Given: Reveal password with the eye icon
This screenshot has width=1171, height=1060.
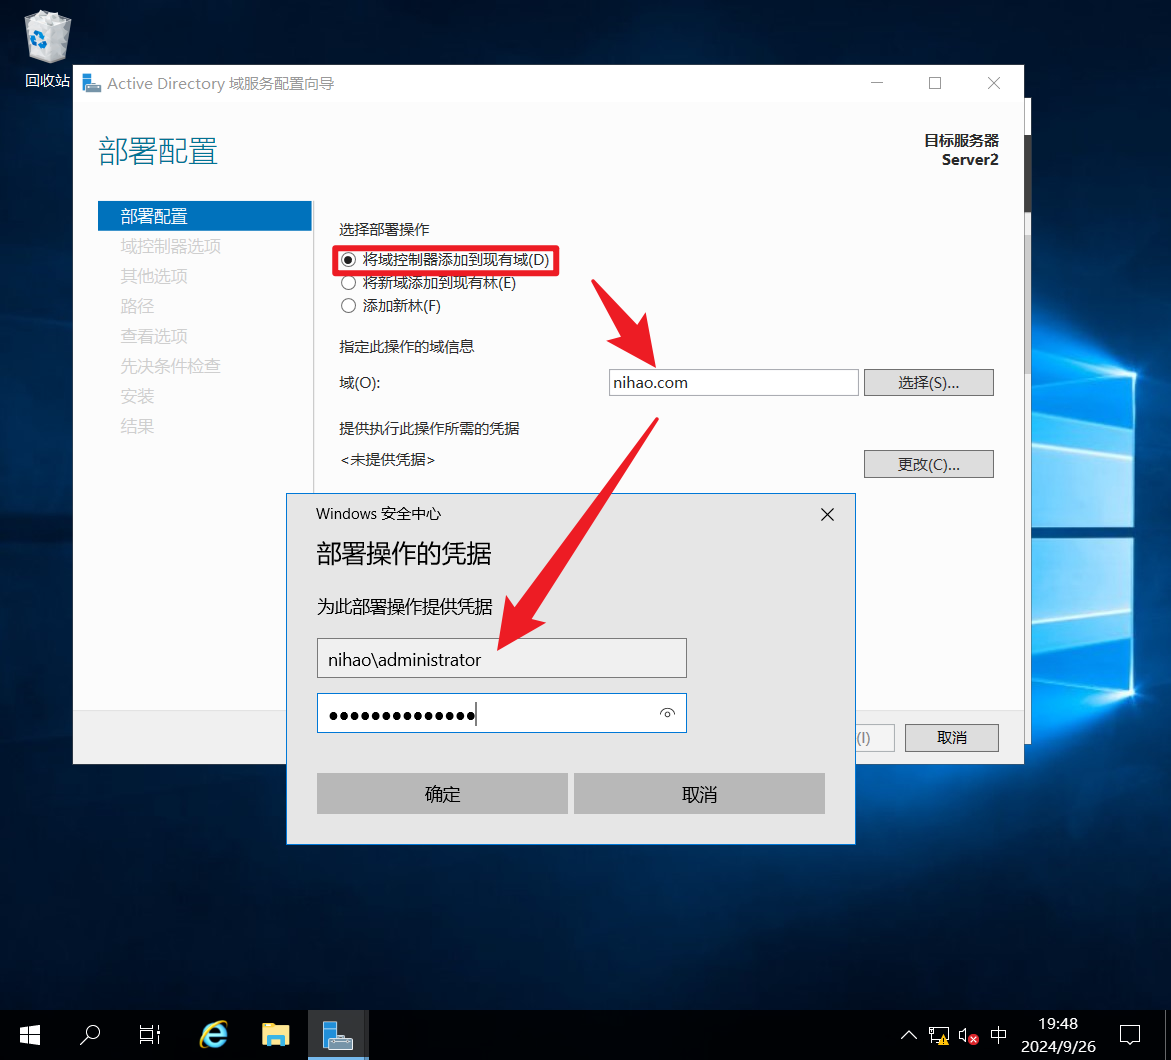Looking at the screenshot, I should 667,713.
